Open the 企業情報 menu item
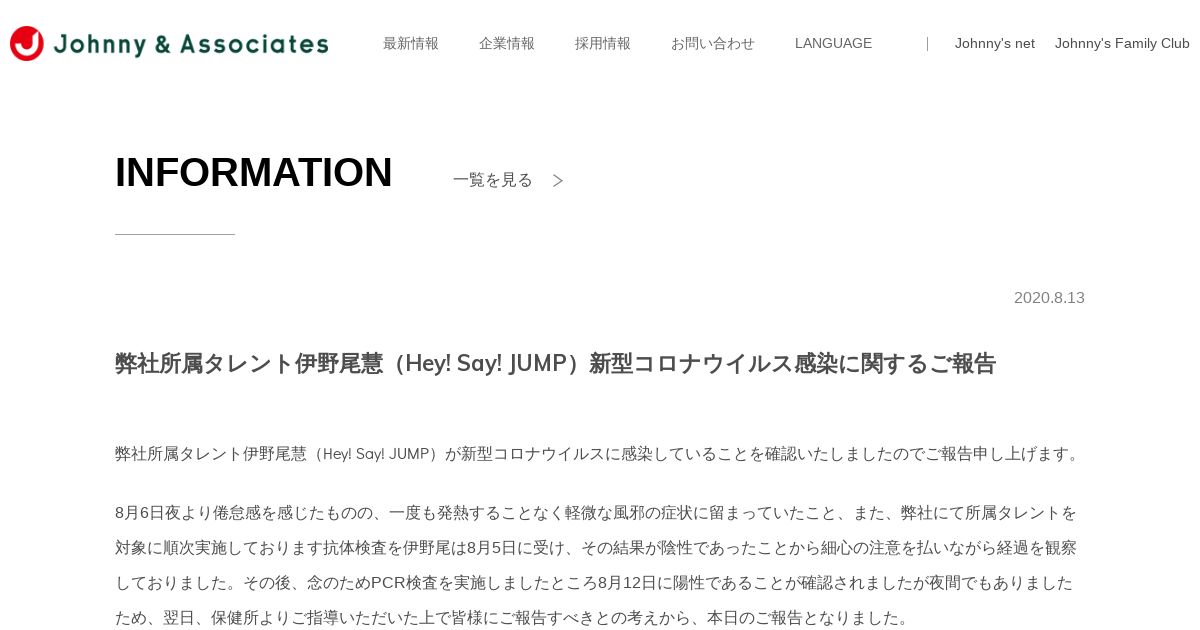1200x630 pixels. pyautogui.click(x=507, y=44)
